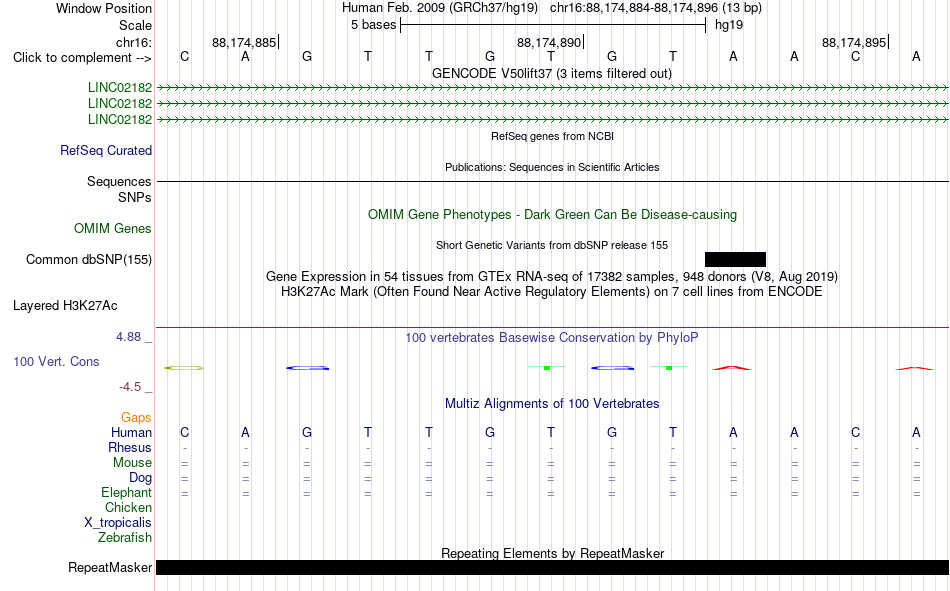Open the PhyloP Basewise Conservation track title

552,338
